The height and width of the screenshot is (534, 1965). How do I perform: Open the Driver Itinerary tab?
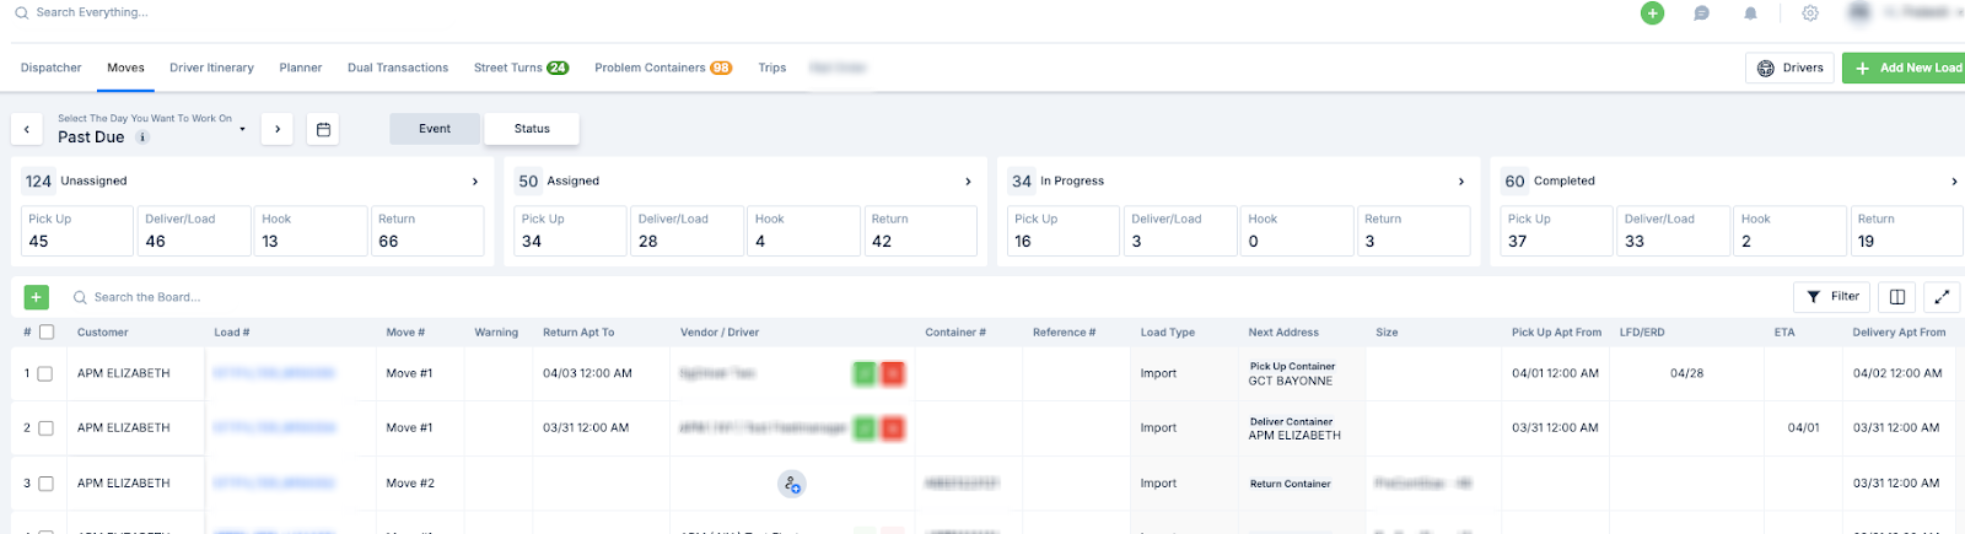point(212,68)
